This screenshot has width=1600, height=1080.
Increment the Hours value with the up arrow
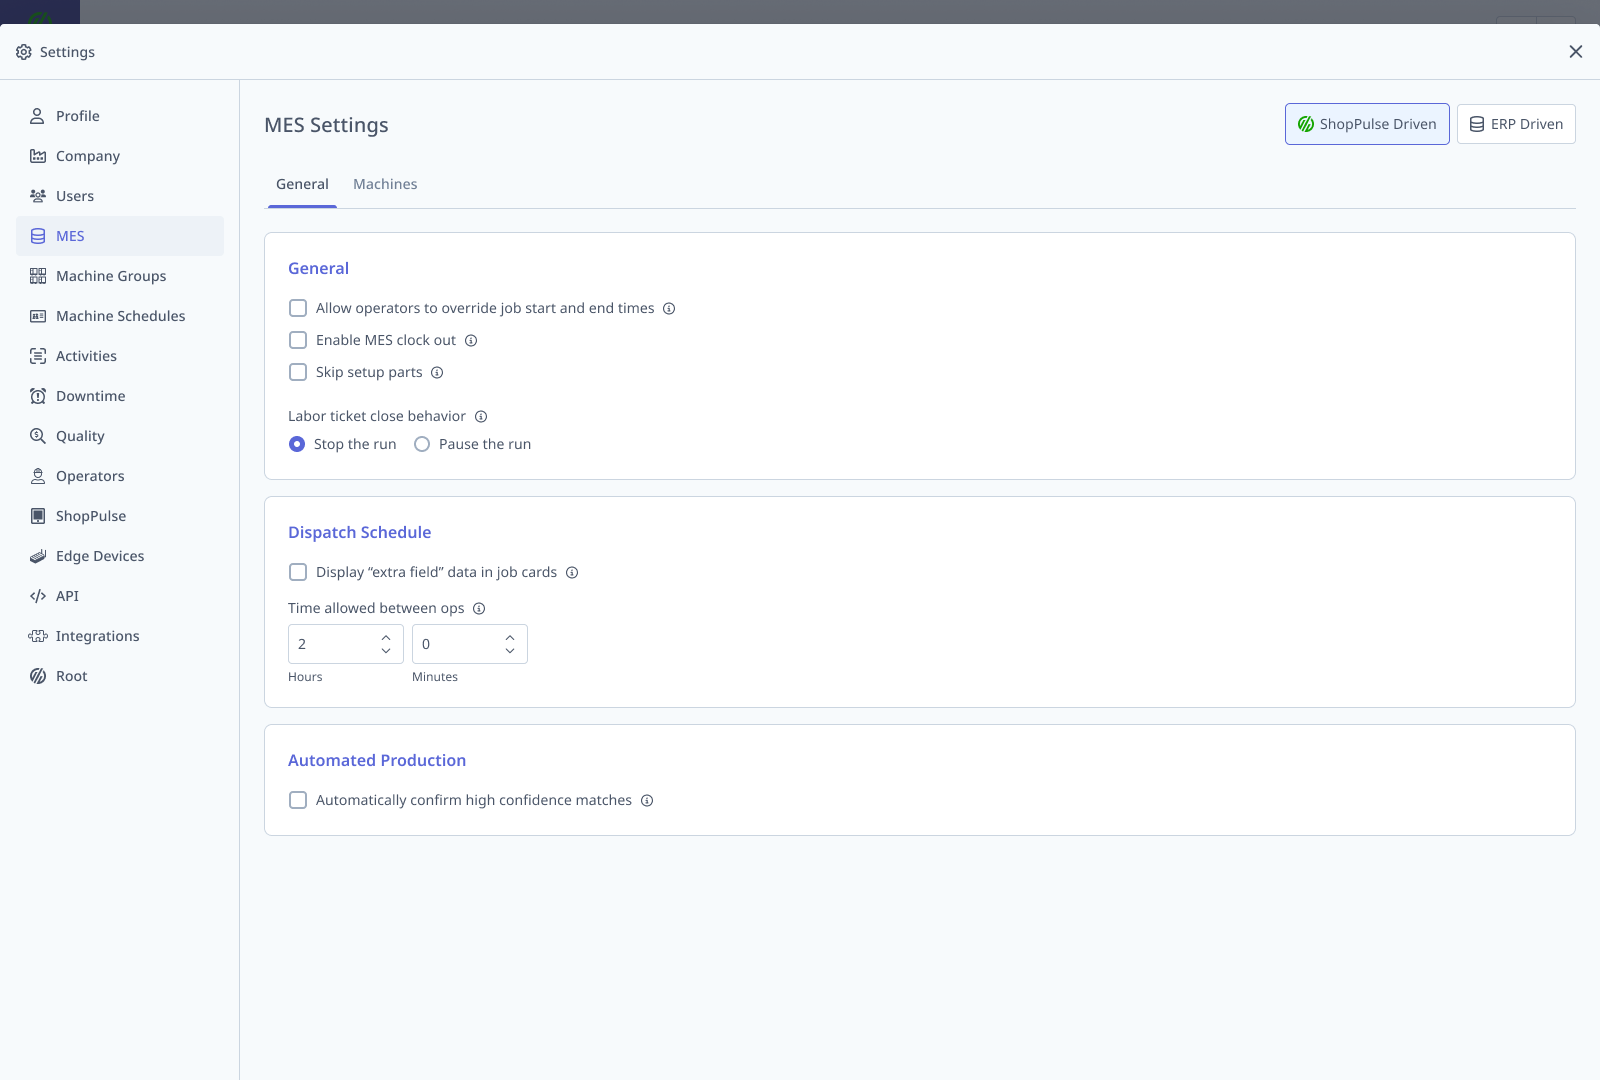(x=385, y=637)
